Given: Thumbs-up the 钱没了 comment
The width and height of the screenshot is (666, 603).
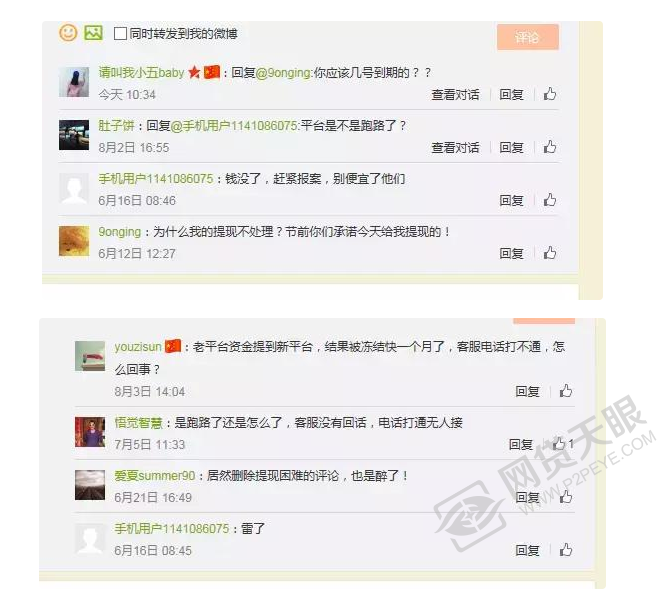Looking at the screenshot, I should point(550,200).
